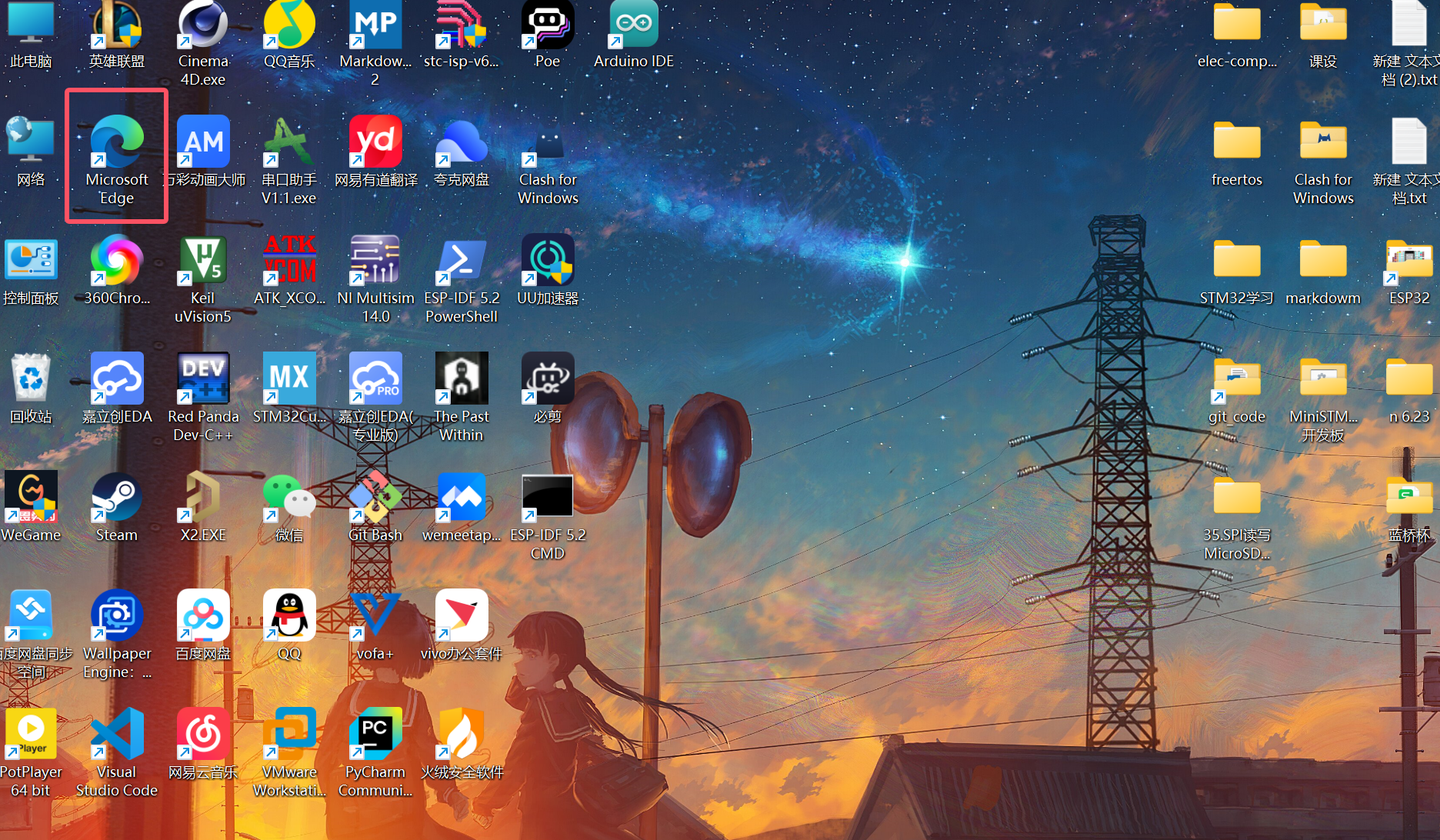Select the 夸克网盘 cloud icon
The height and width of the screenshot is (840, 1440).
[x=461, y=141]
